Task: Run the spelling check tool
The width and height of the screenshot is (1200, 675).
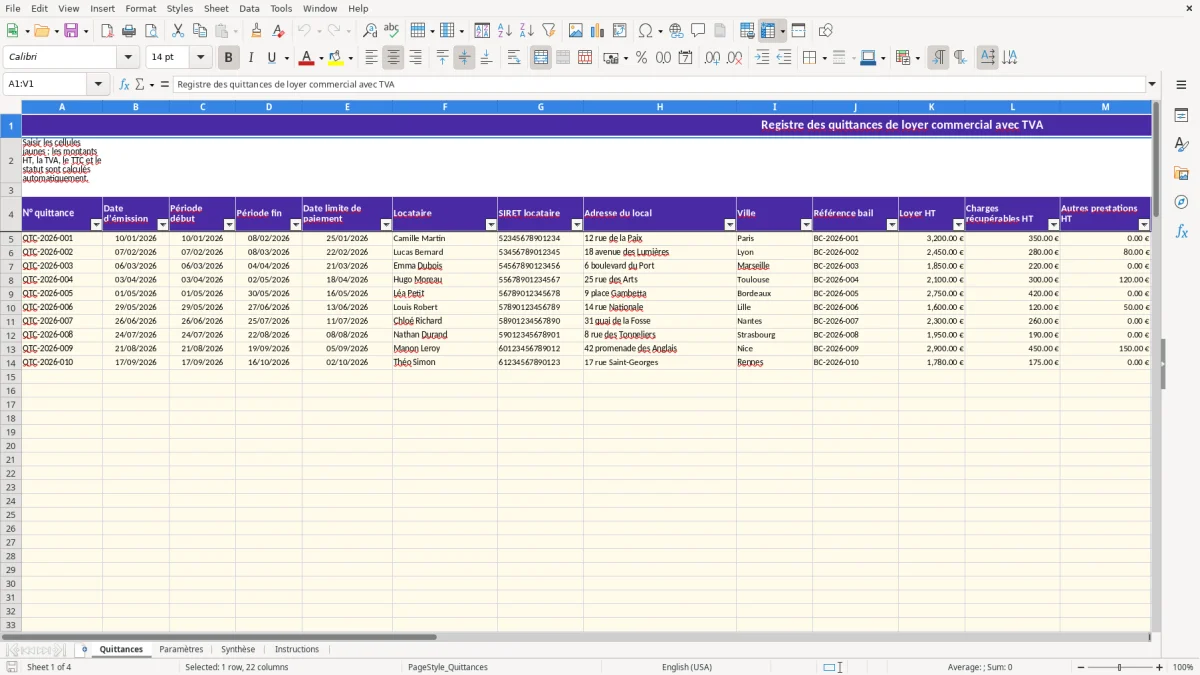Action: click(x=392, y=31)
